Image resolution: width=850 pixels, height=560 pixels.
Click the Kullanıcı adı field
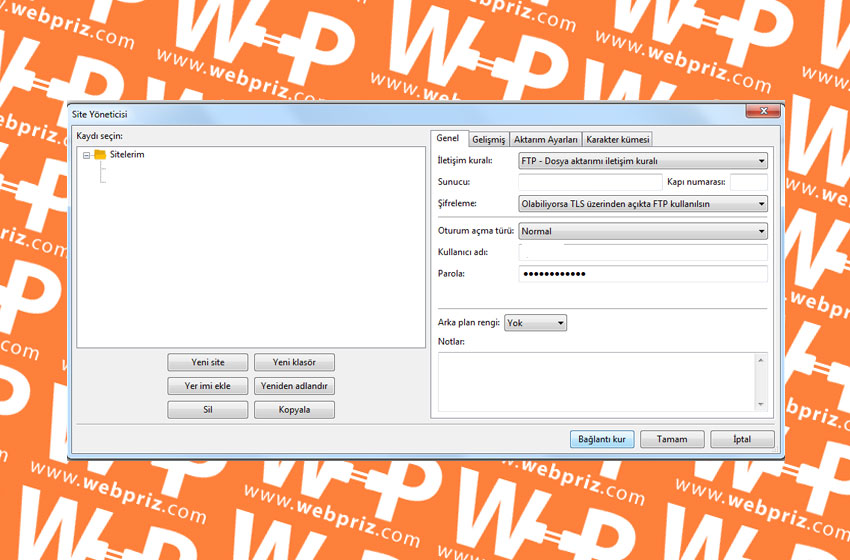(643, 252)
